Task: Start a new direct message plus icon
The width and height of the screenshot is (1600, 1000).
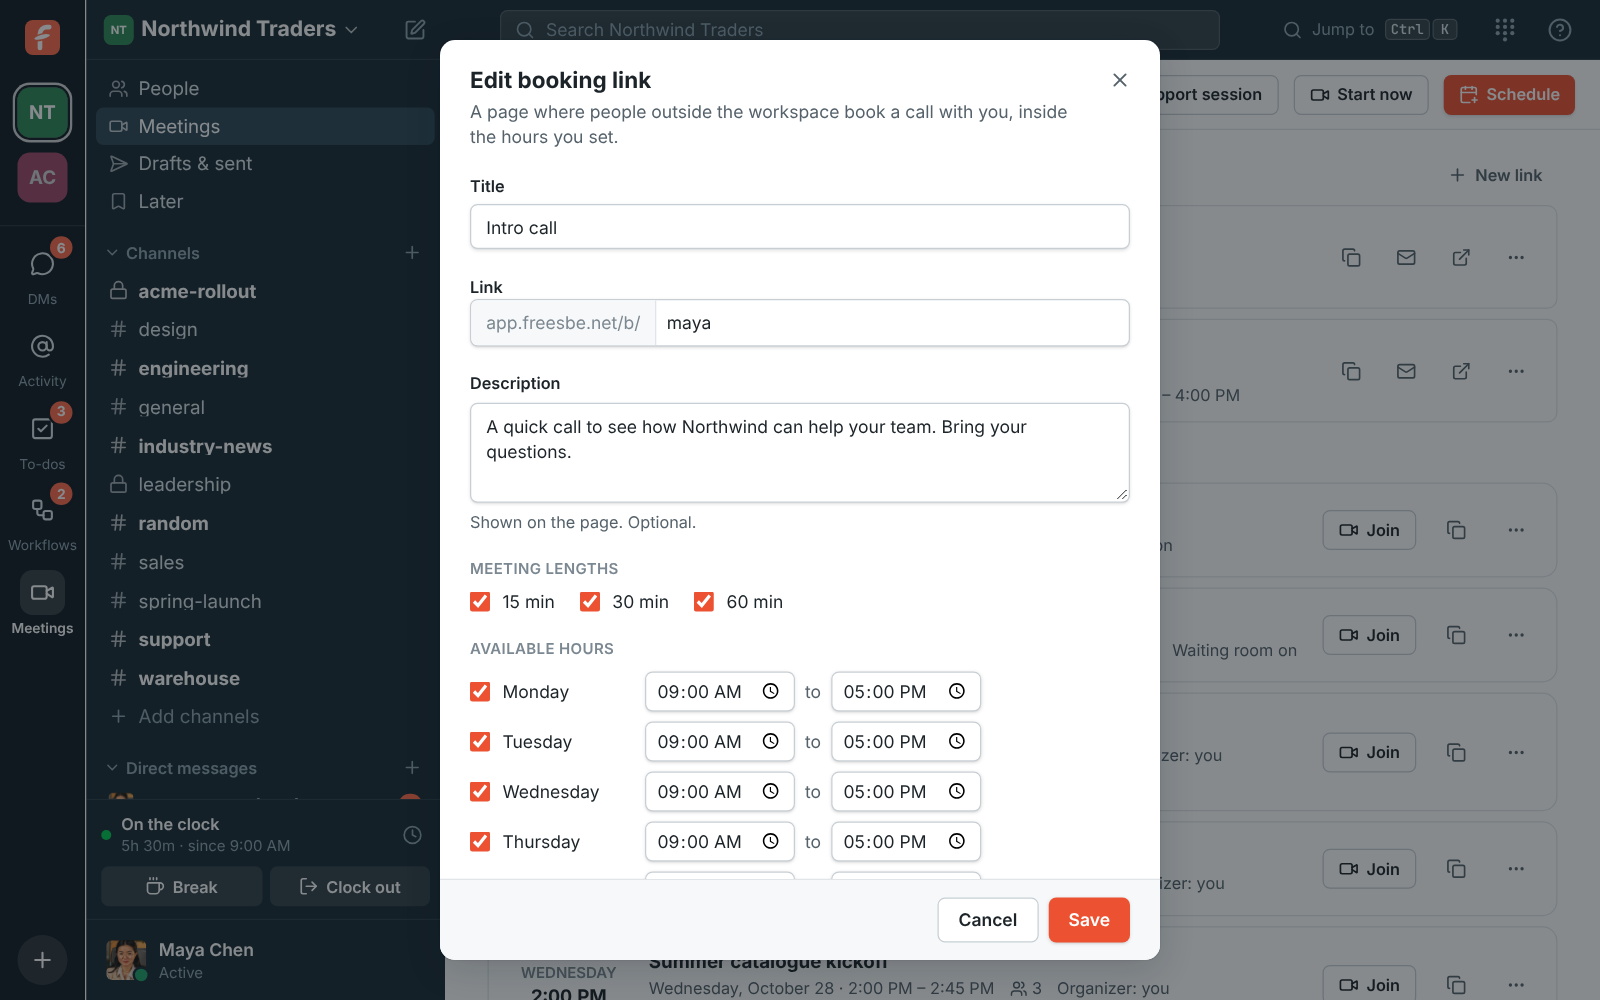Action: pos(412,768)
